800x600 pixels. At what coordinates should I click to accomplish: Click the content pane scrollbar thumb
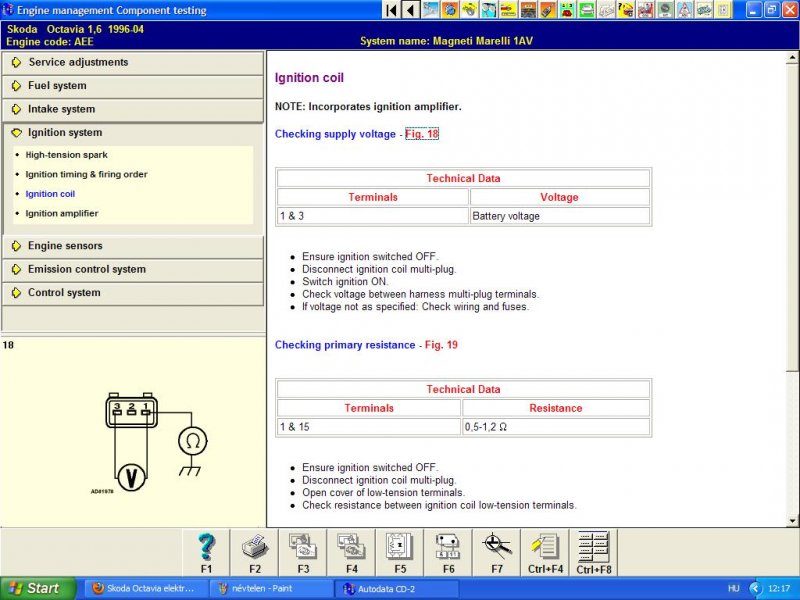pos(792,217)
